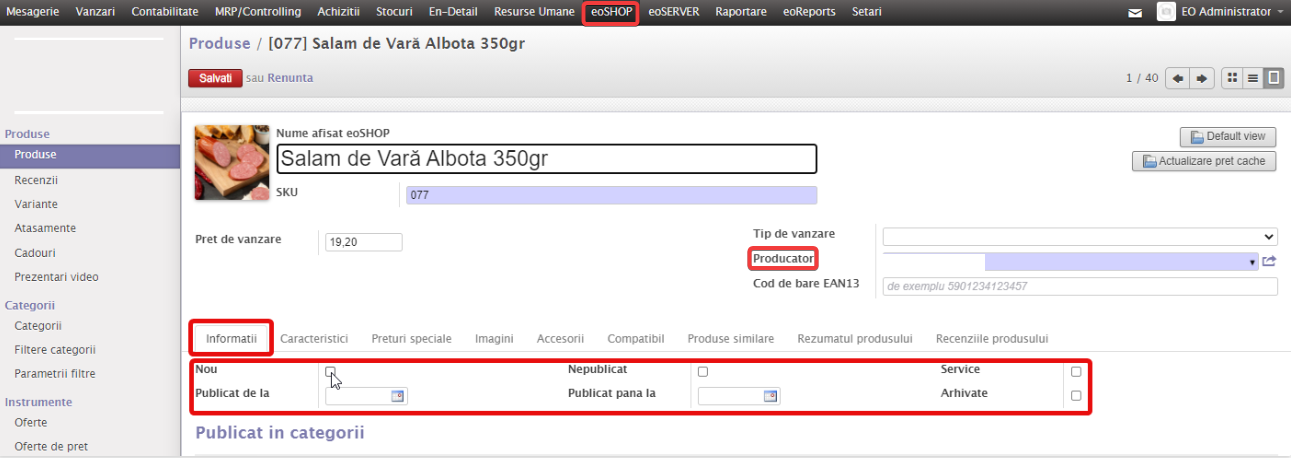Switch to form view icon
Screen dimensions: 1291x458
tap(1273, 78)
